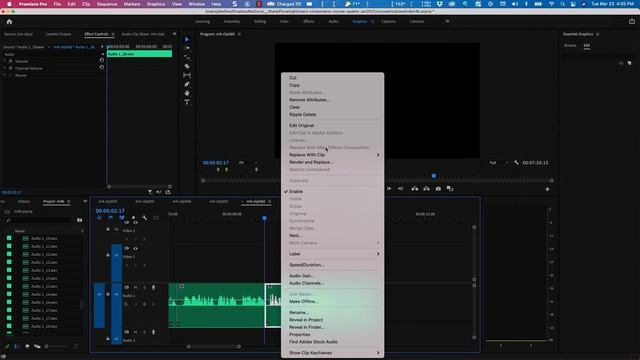Click the Project panel icon size slider
The image size is (640, 360).
[x=56, y=347]
